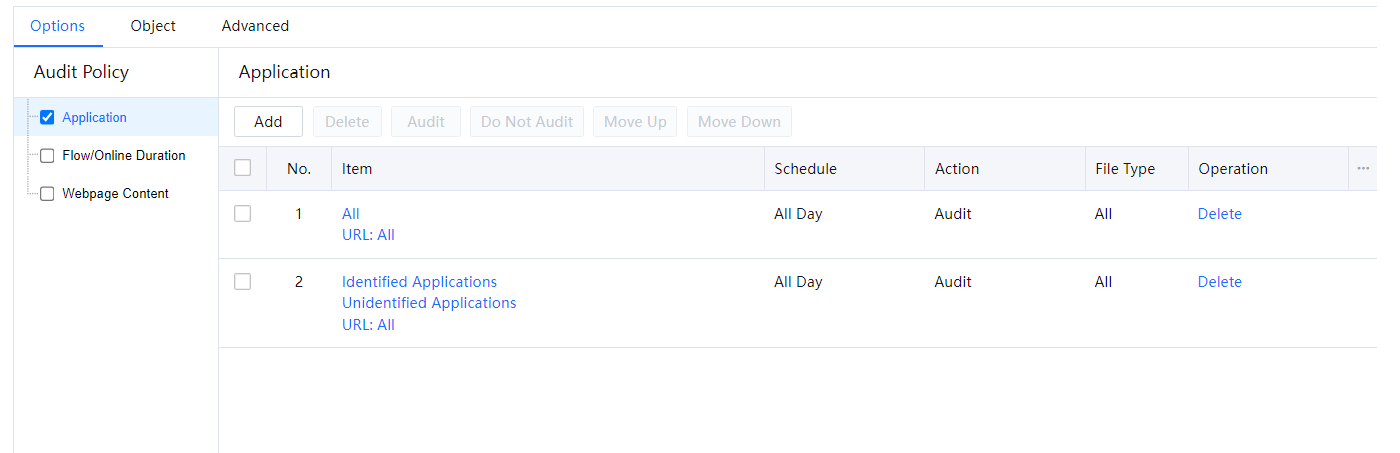Open the Identified Applications link
This screenshot has height=453, width=1400.
coord(419,282)
